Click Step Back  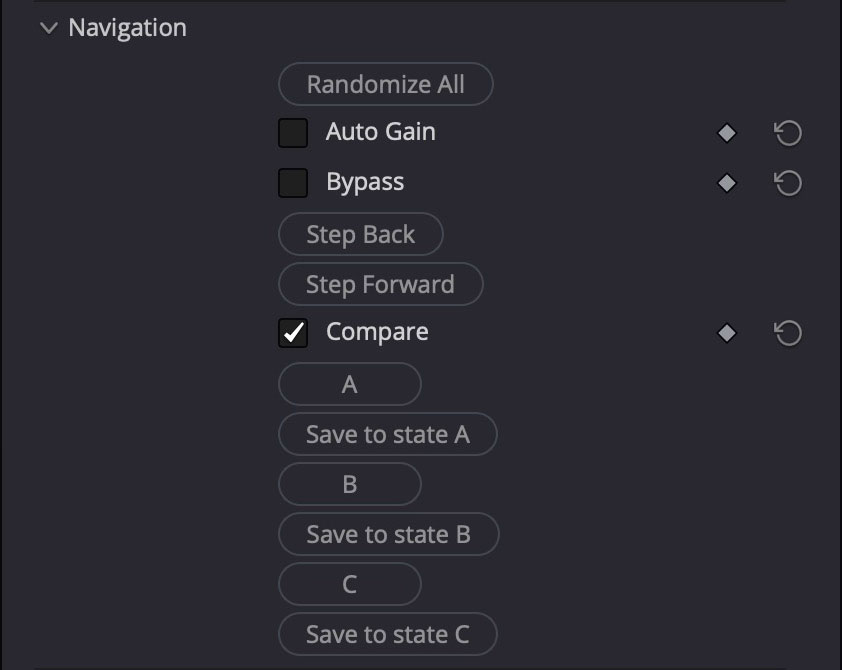coord(360,234)
